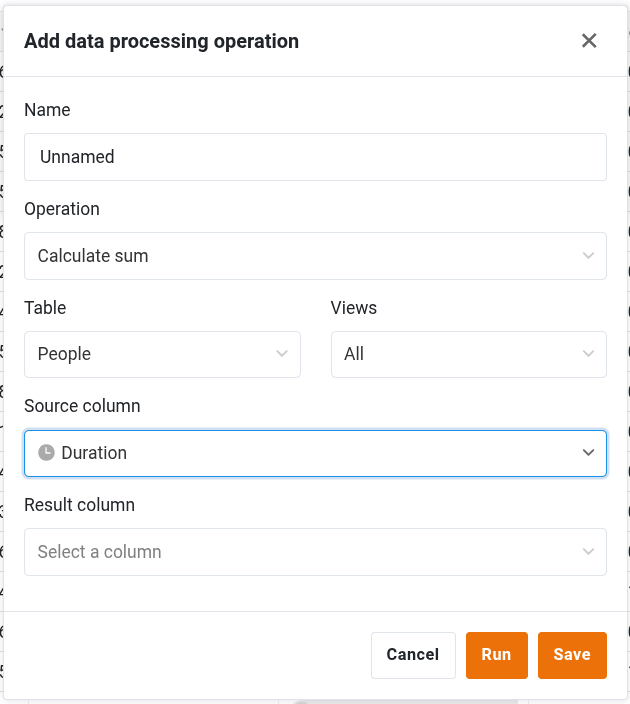This screenshot has height=704, width=630.
Task: Close the Add data processing operation dialog
Action: (589, 41)
